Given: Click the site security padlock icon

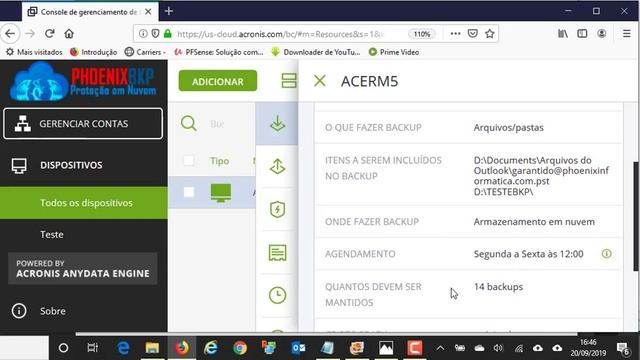Looking at the screenshot, I should point(168,33).
